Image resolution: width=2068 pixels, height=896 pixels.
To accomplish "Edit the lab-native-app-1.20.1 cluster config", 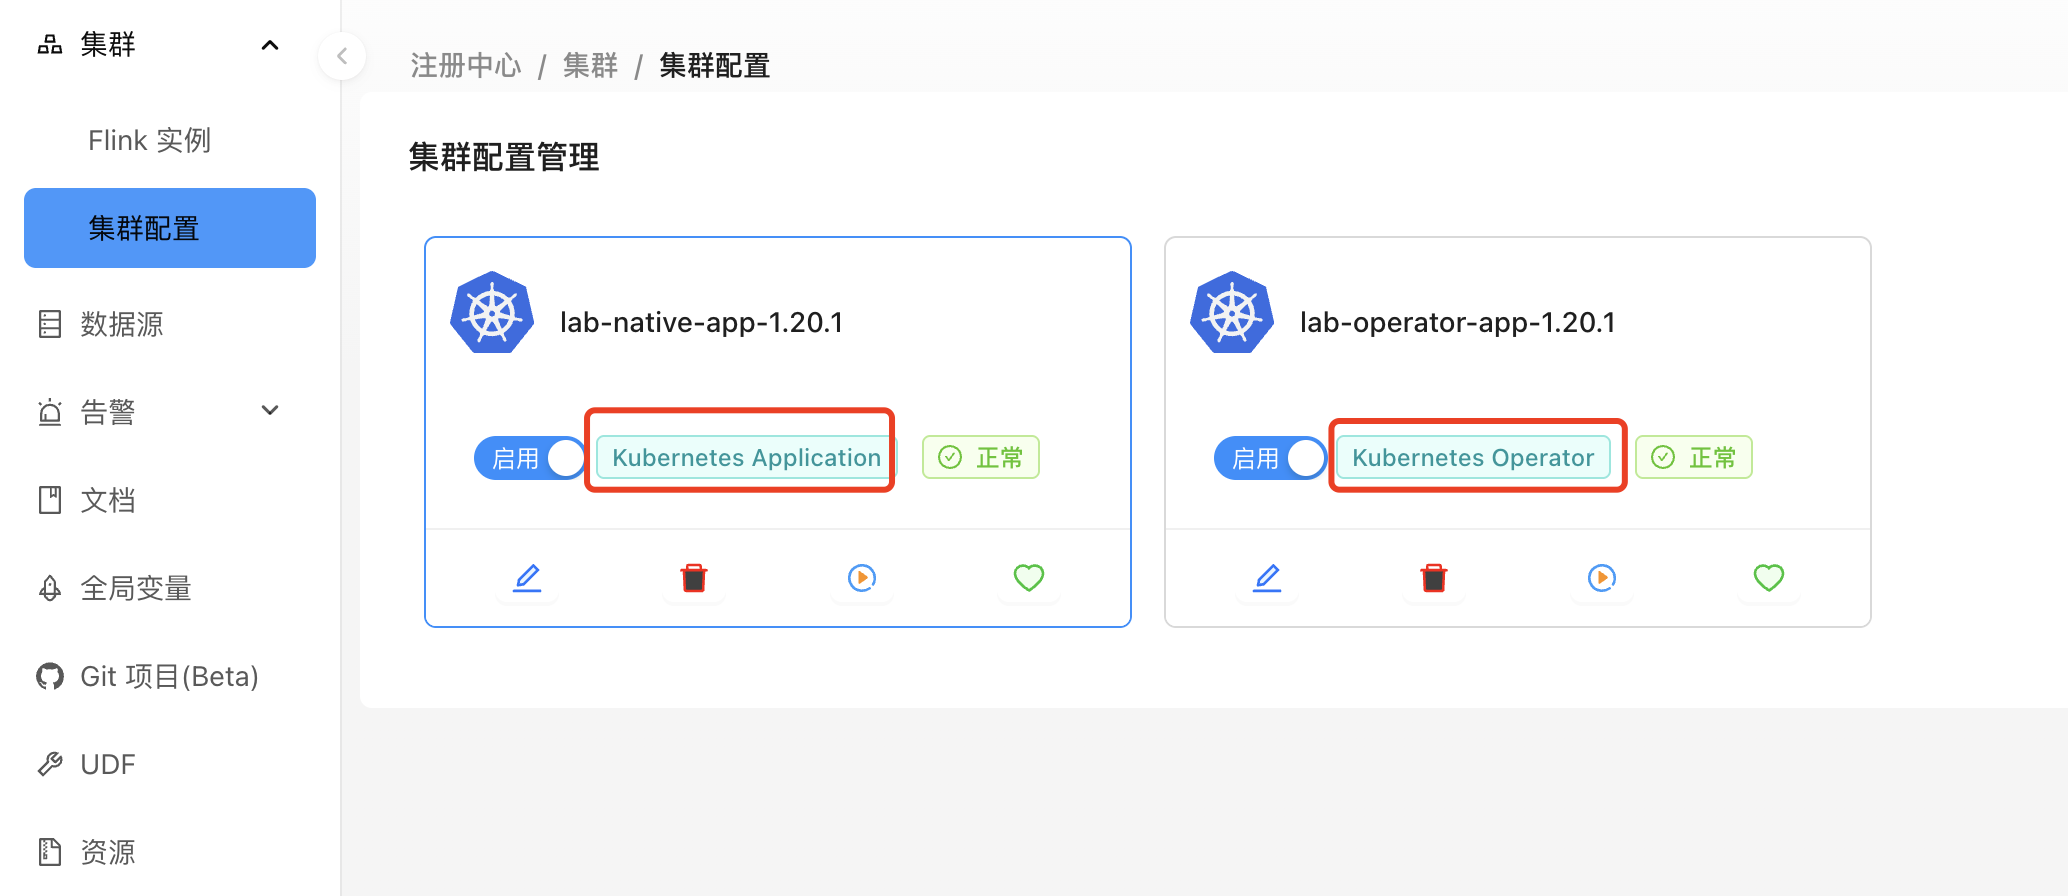I will click(x=527, y=578).
